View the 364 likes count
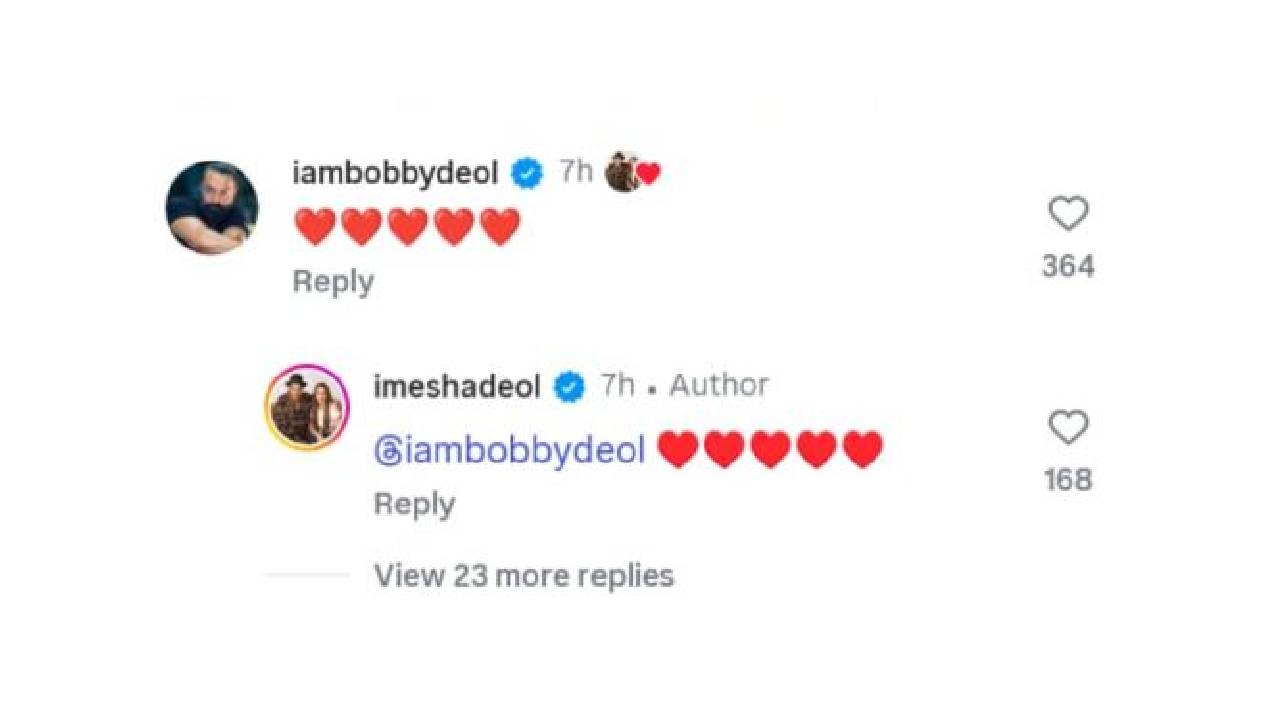1280x720 pixels. pos(1068,267)
